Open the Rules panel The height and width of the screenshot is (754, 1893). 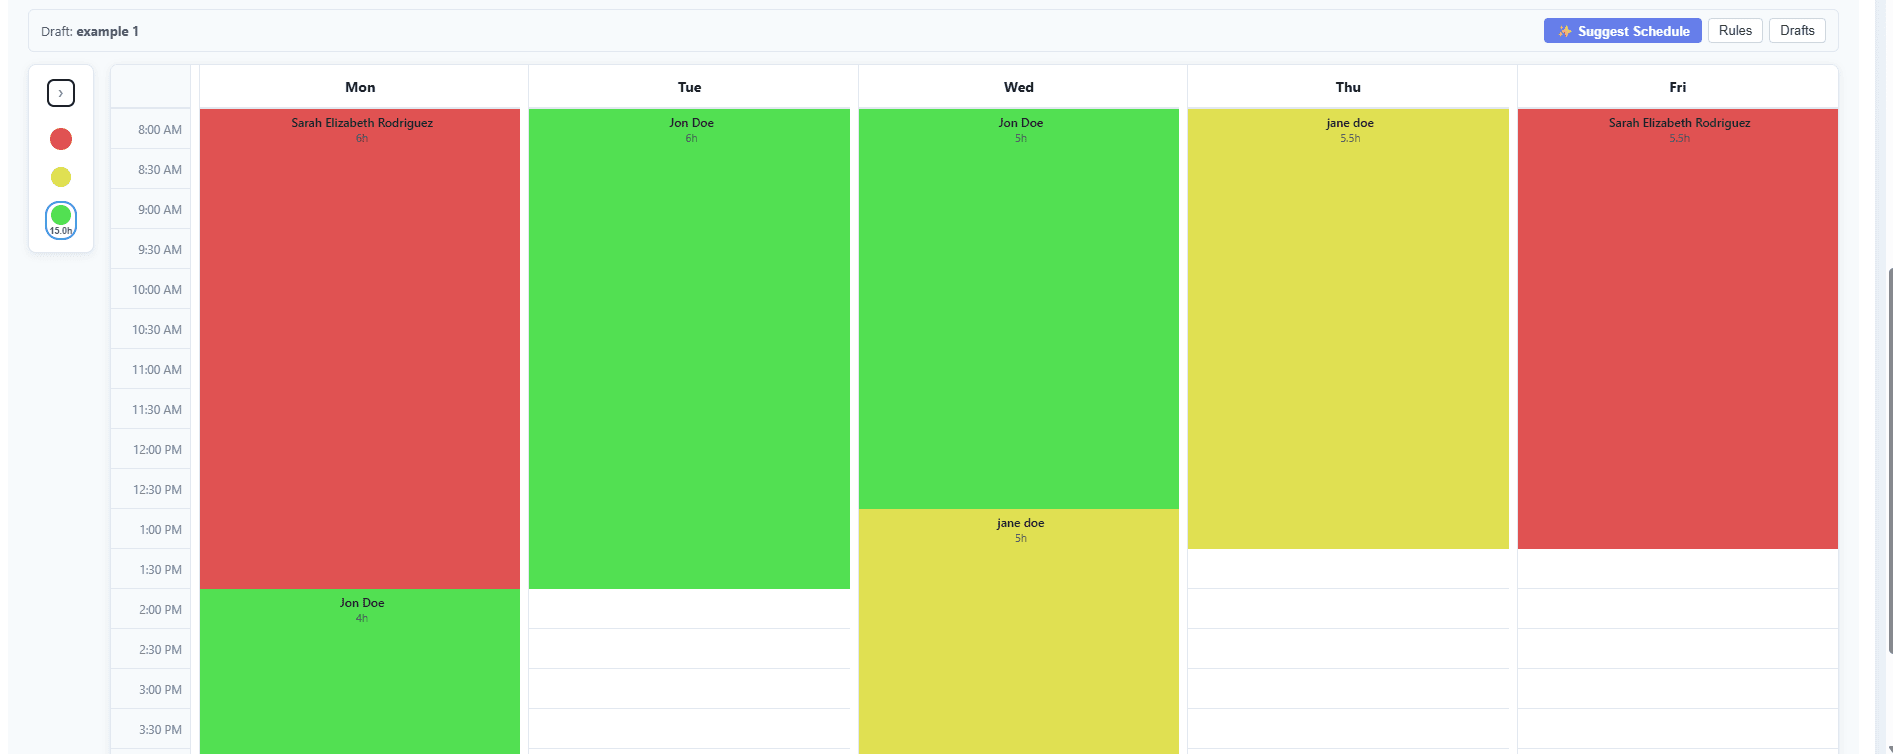point(1735,31)
